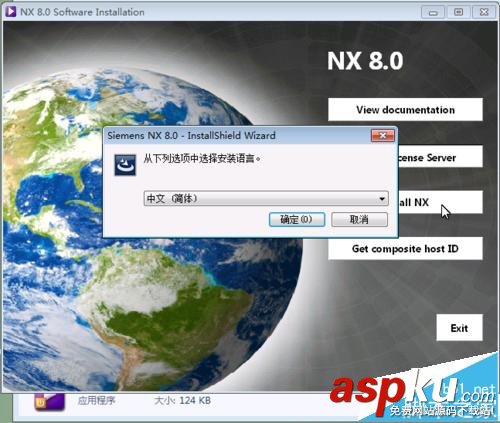This screenshot has height=423, width=500.
Task: Click the 从下列选项中选择安装语言 prompt text
Action: coord(202,158)
